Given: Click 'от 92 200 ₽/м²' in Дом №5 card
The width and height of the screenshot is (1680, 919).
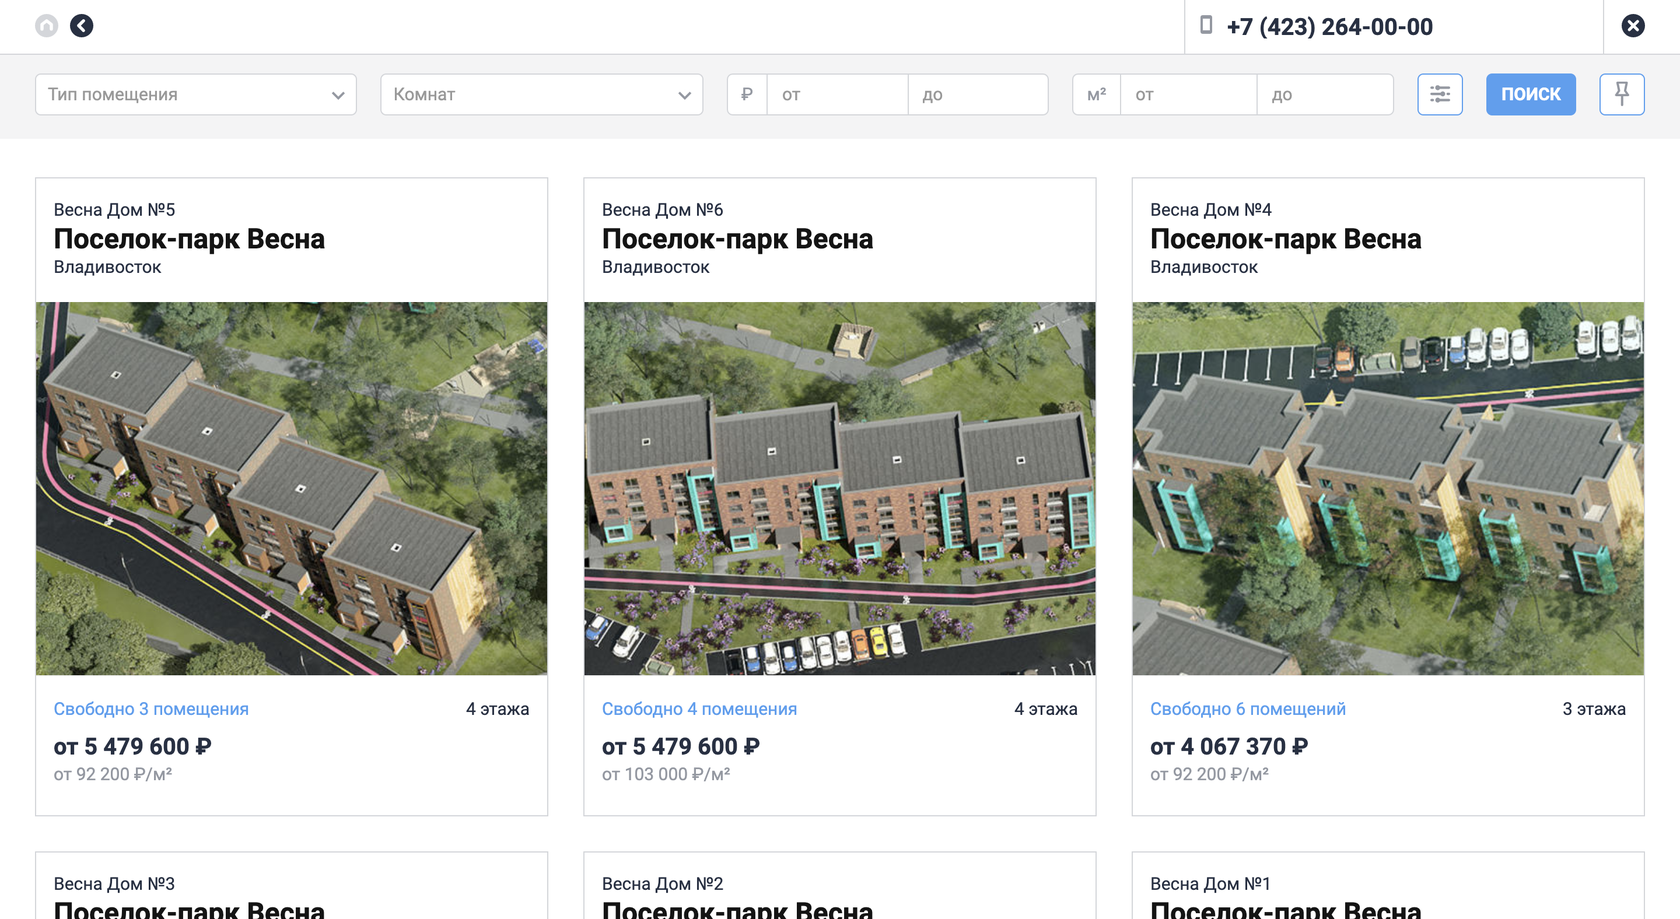Looking at the screenshot, I should pos(113,774).
